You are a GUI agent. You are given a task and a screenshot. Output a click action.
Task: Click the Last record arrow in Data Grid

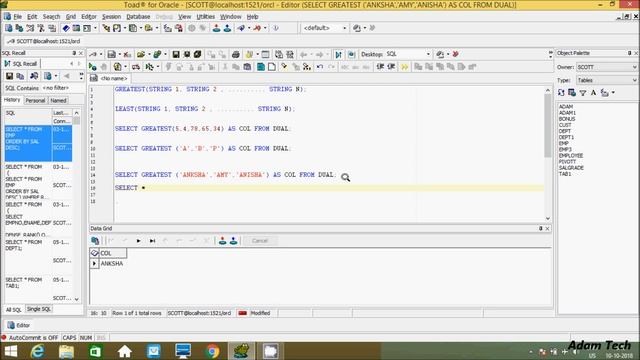click(x=152, y=241)
